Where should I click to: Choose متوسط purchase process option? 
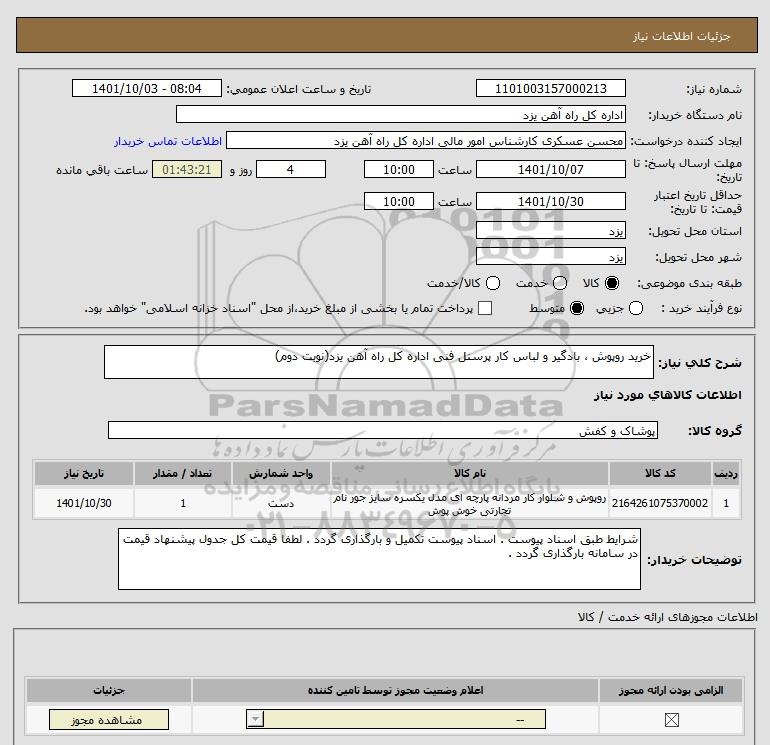coord(577,308)
